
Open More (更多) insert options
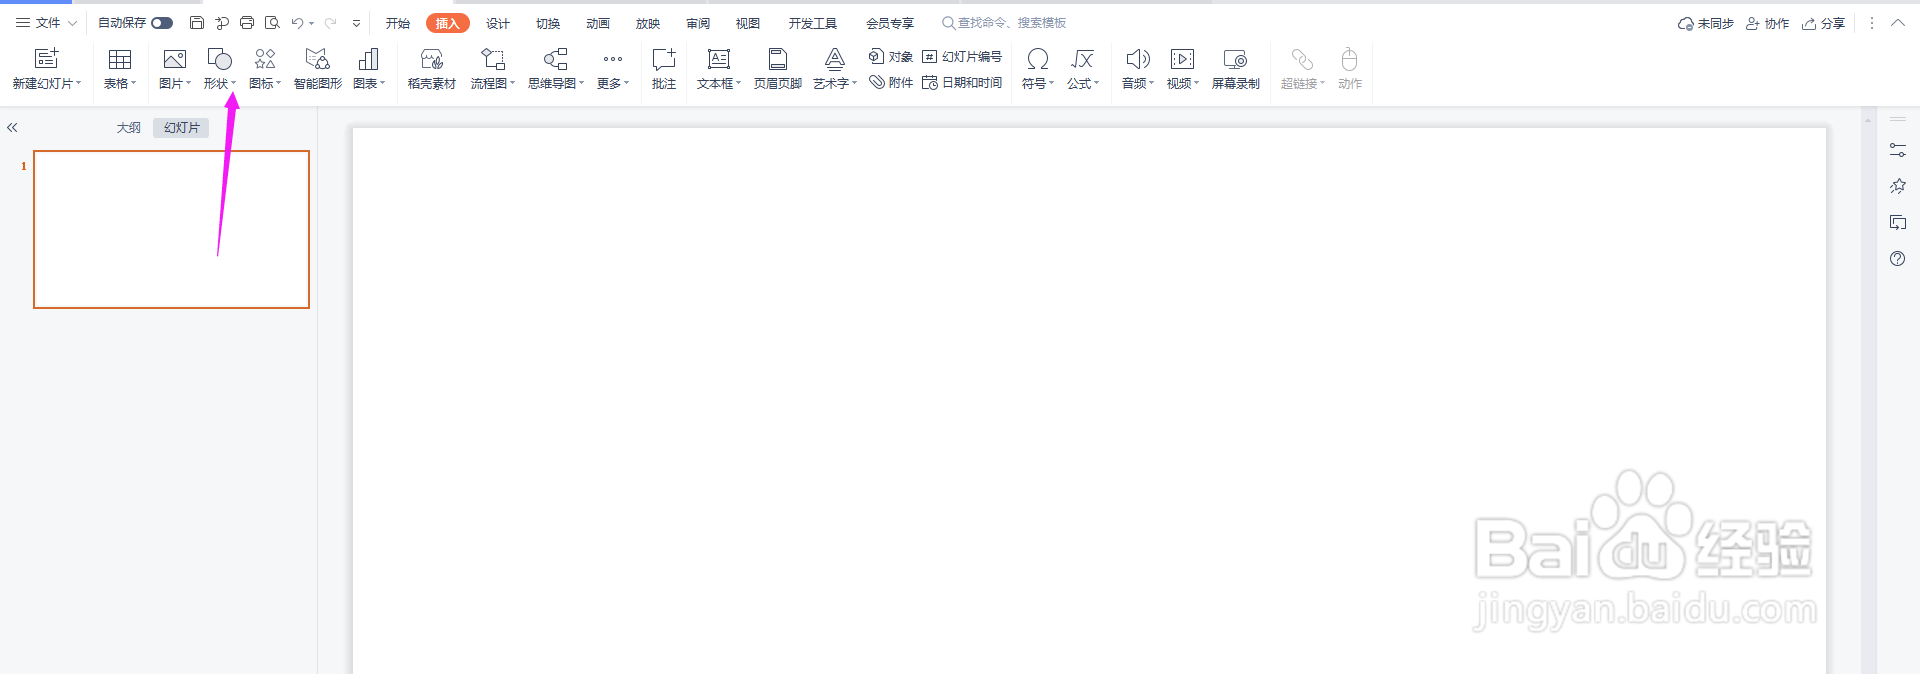click(613, 69)
